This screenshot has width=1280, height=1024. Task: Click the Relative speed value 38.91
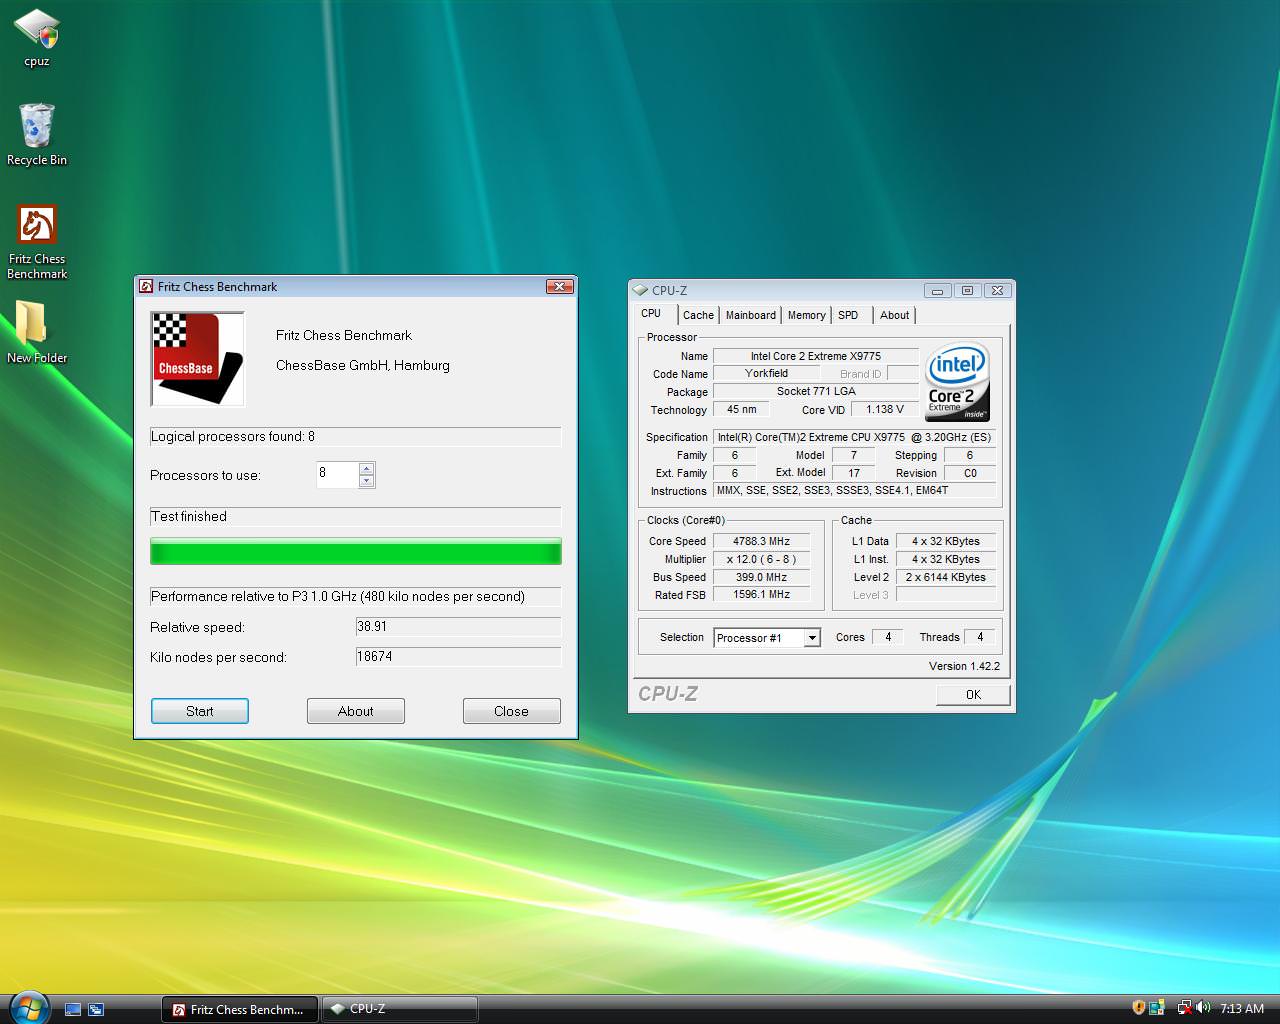click(458, 626)
